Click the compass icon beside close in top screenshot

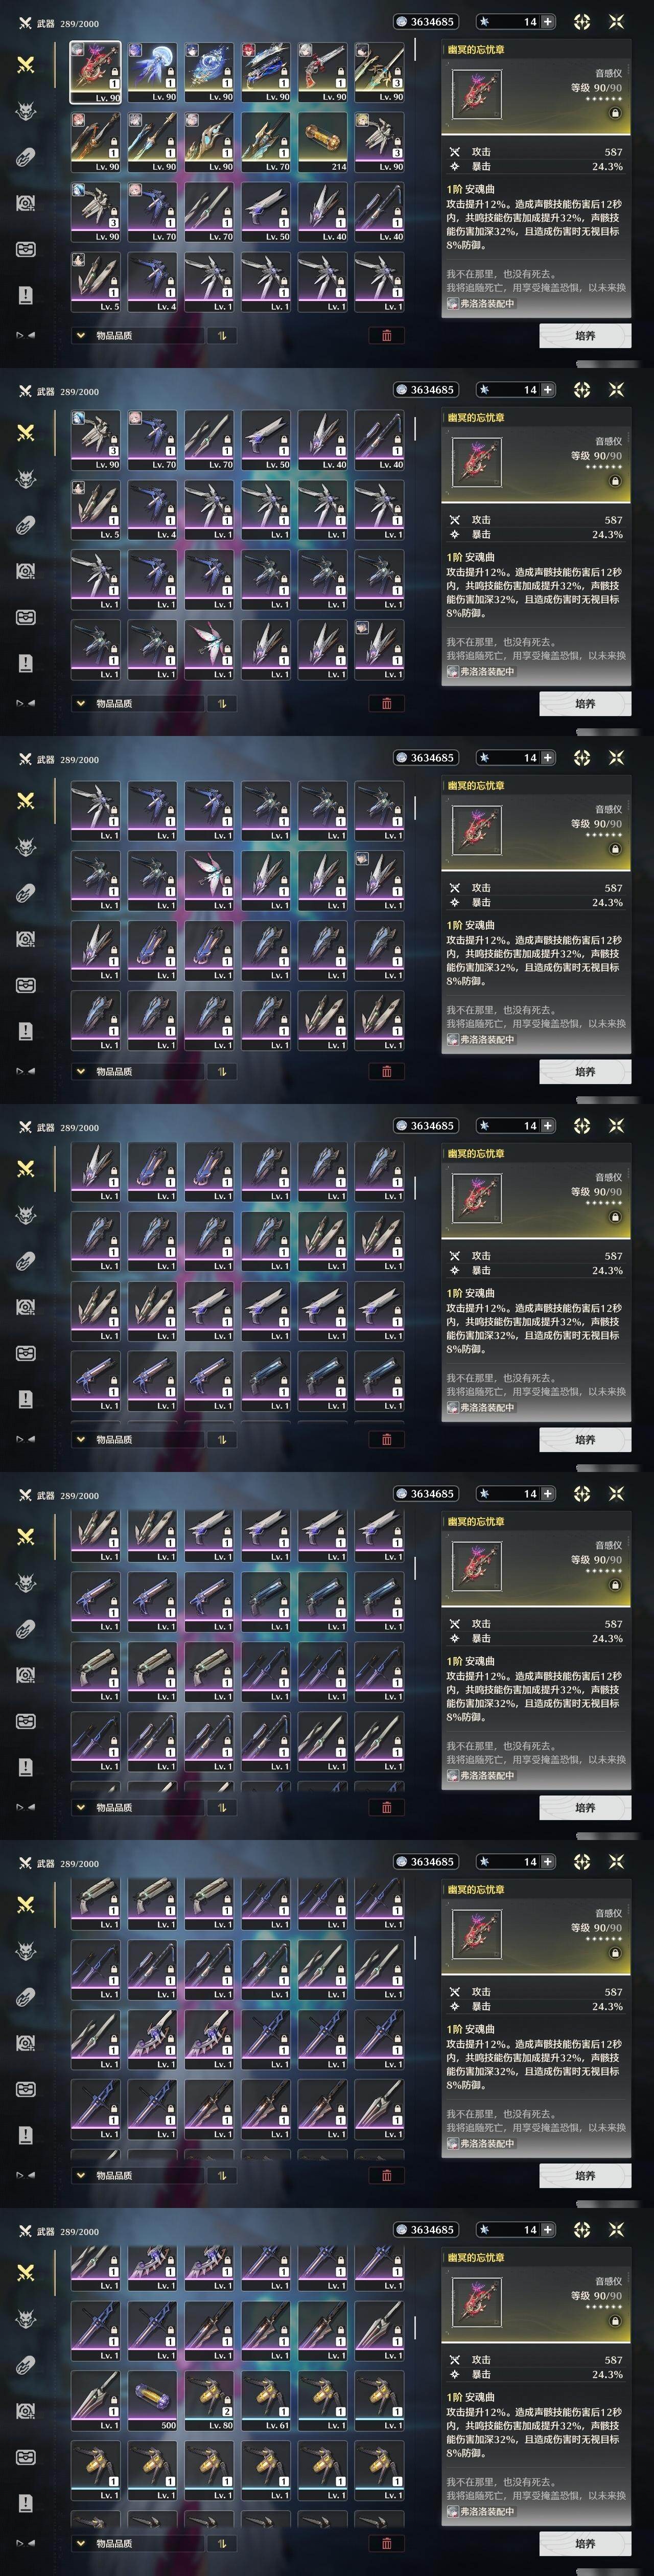(x=582, y=21)
